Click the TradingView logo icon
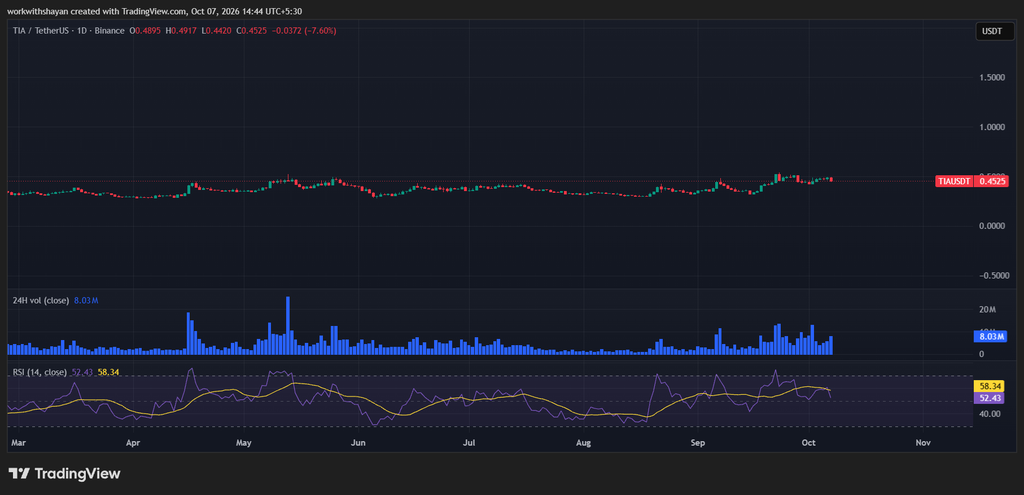Viewport: 1024px width, 495px height. (18, 473)
